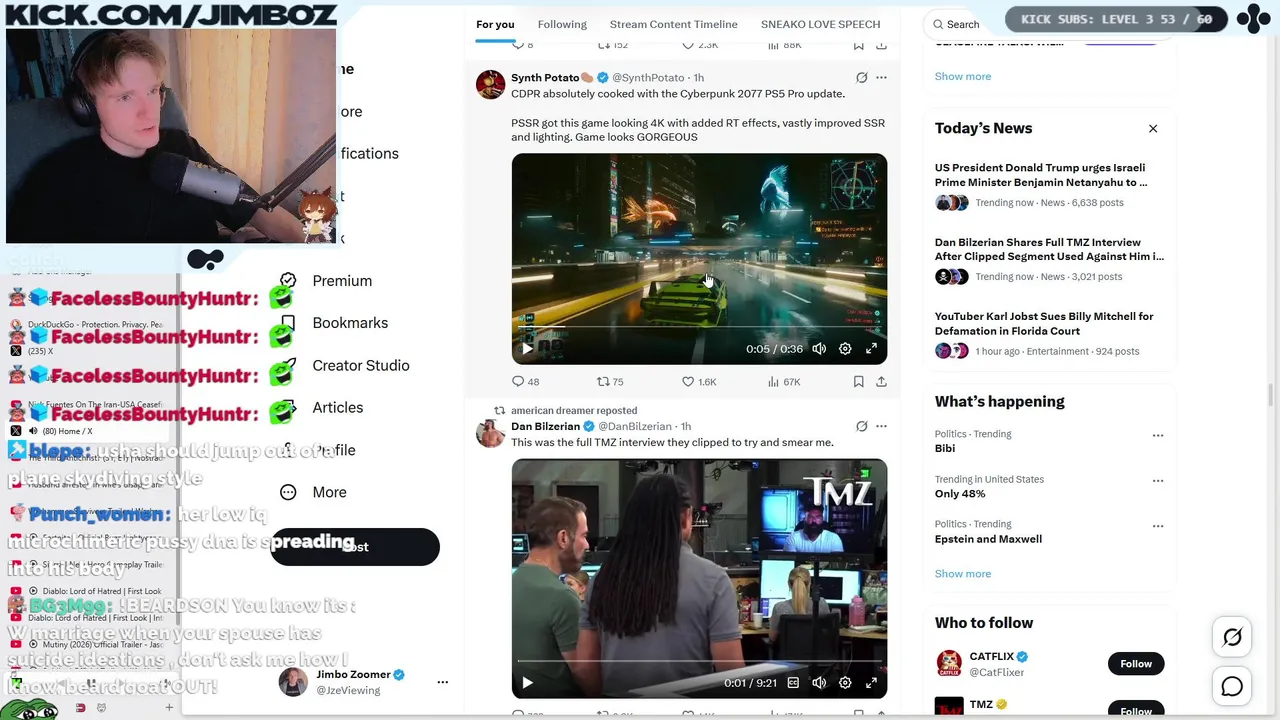
Task: Follow the CATFLIX account
Action: tap(1136, 664)
